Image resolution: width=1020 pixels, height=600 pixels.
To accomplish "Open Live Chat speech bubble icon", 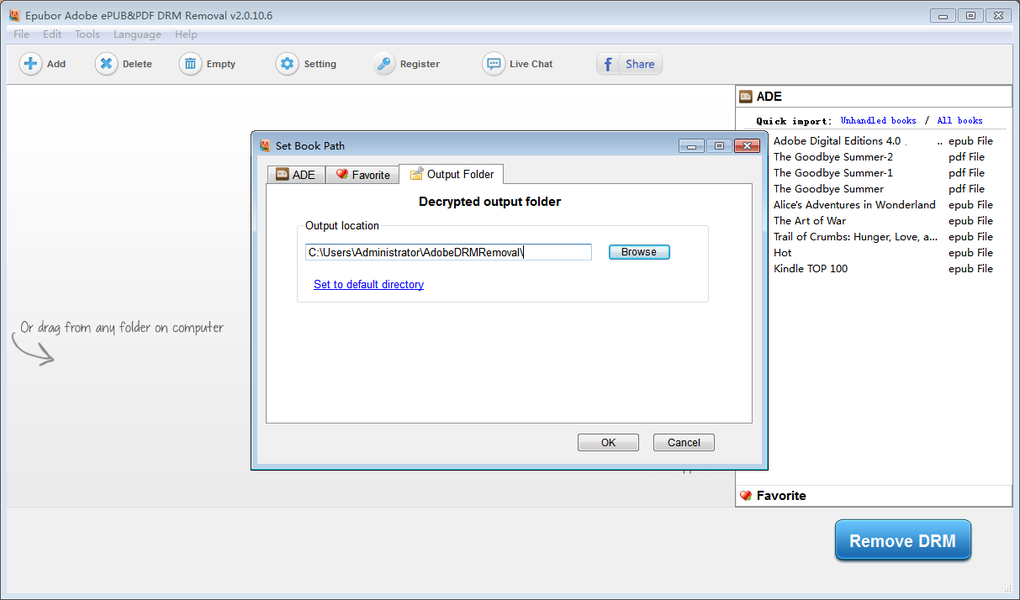I will 494,64.
